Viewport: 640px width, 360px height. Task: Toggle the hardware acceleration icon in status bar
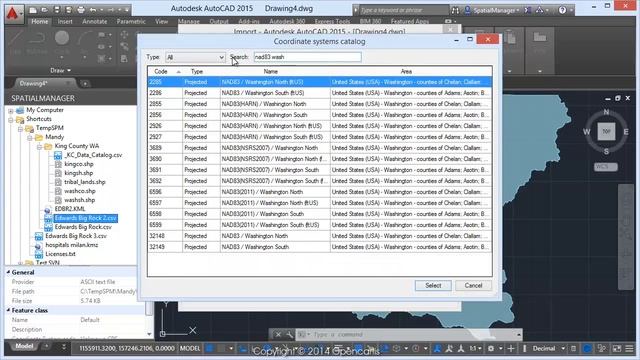(x=587, y=349)
